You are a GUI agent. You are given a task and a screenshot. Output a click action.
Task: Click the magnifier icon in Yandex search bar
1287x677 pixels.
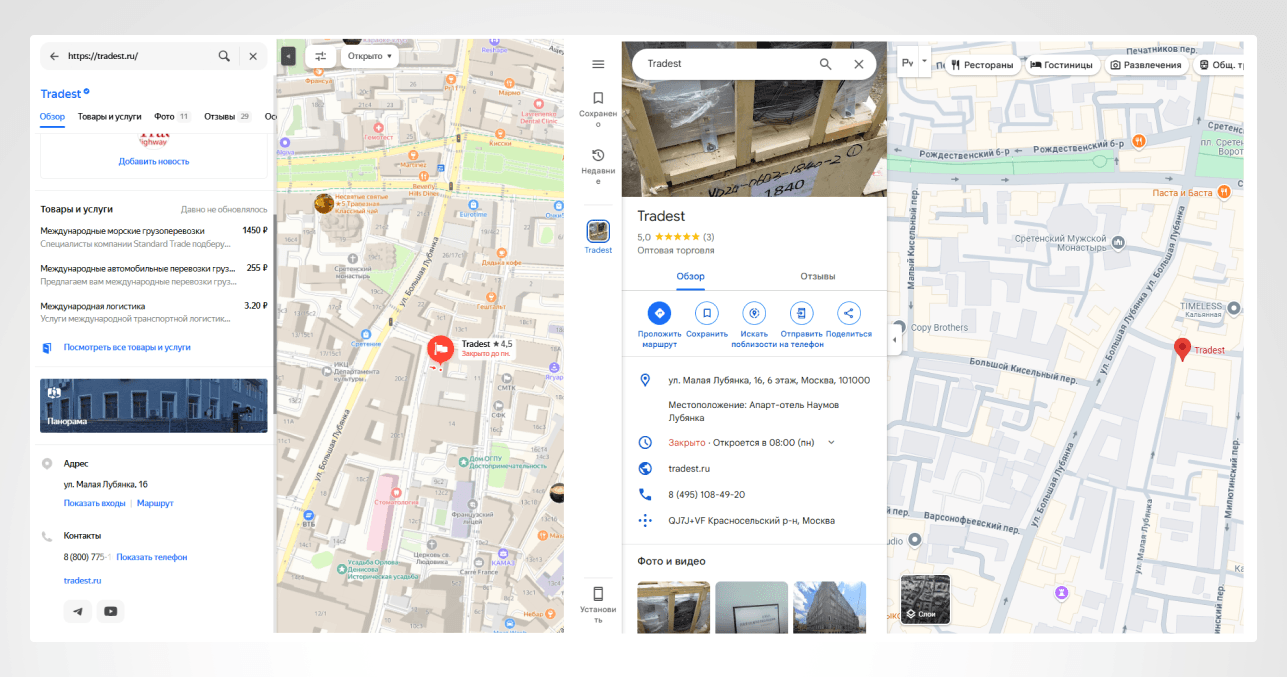point(224,57)
